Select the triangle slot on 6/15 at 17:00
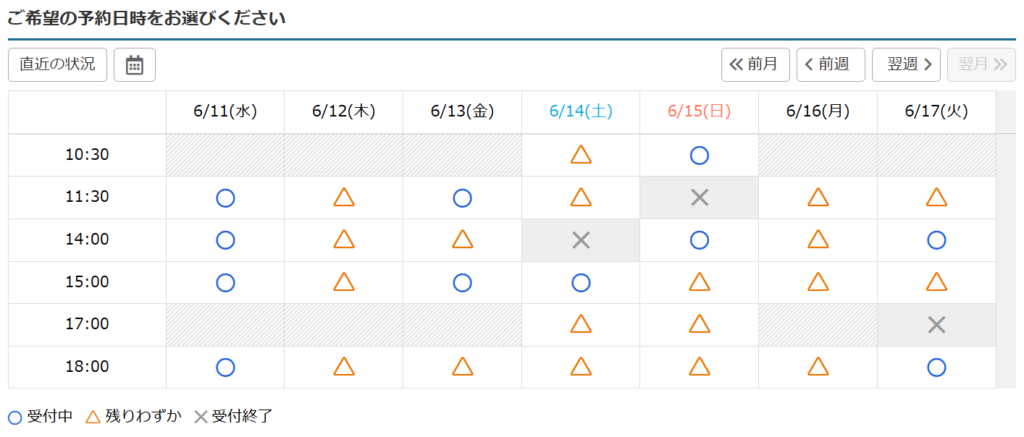 pyautogui.click(x=699, y=324)
